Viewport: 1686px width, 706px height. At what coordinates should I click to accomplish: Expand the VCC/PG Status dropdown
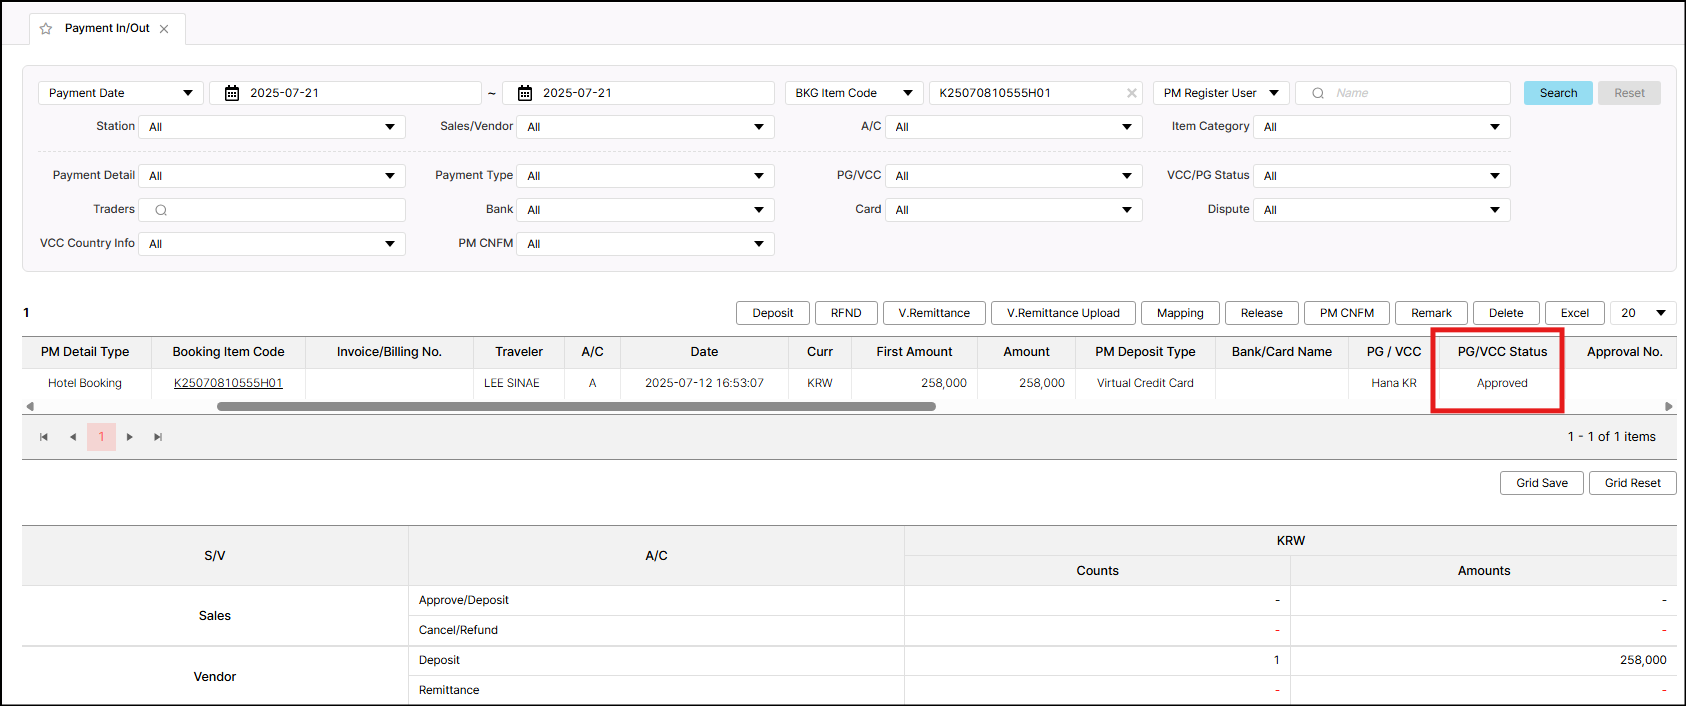tap(1381, 176)
